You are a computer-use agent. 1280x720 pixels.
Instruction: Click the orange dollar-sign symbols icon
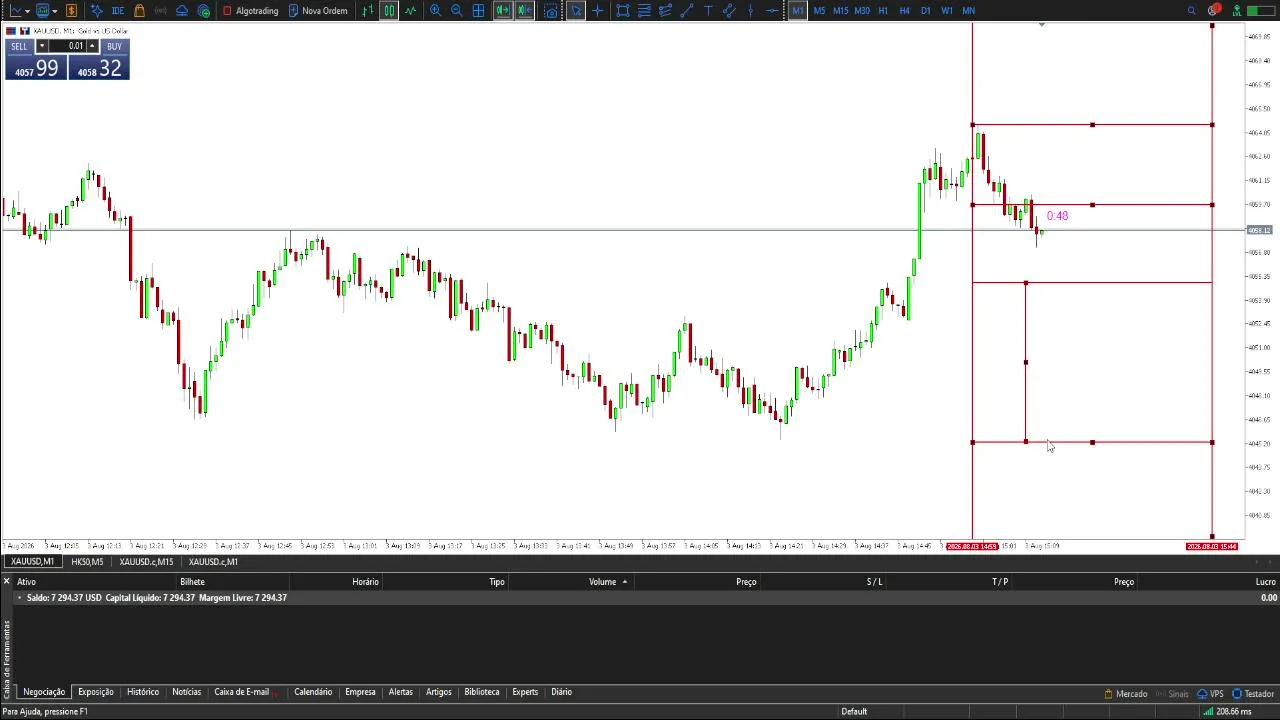point(71,10)
